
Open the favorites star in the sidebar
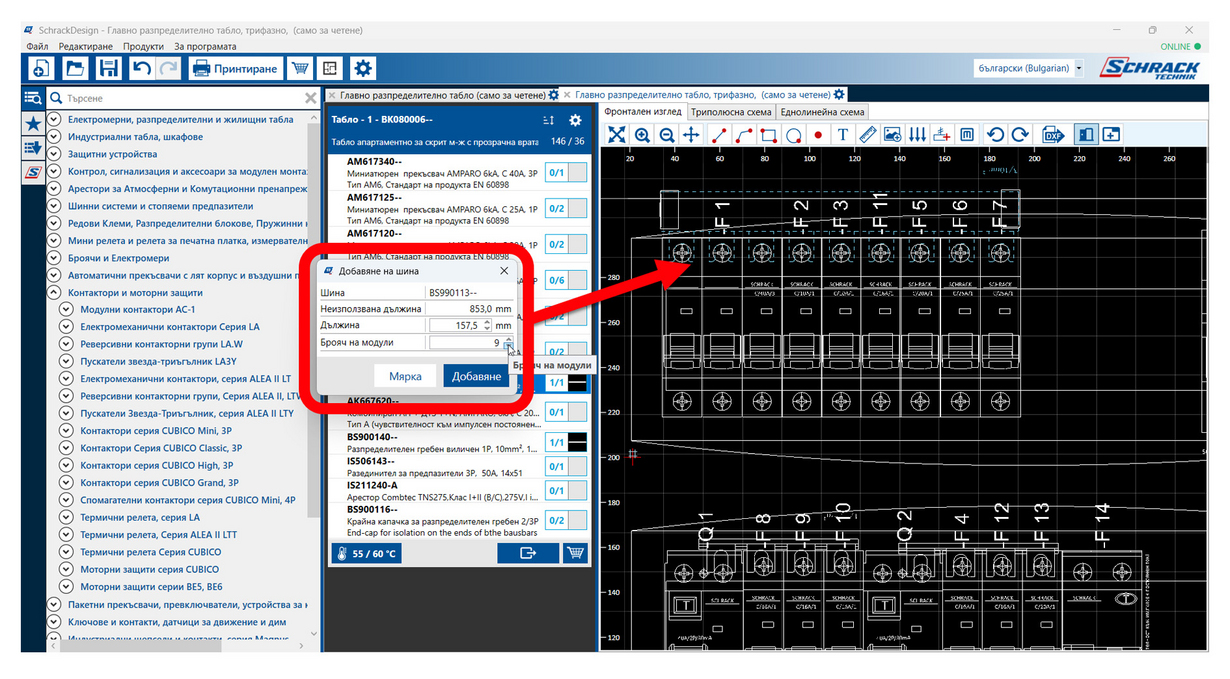coord(33,123)
